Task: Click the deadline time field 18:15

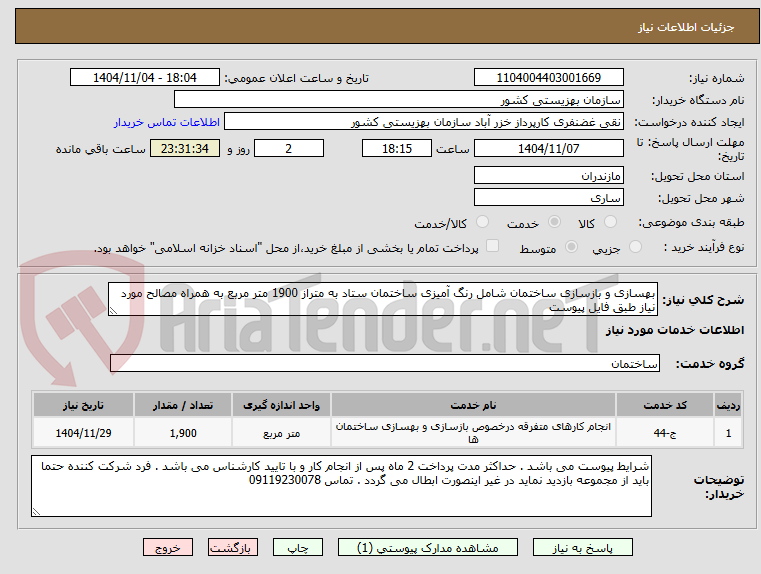Action: click(x=397, y=148)
